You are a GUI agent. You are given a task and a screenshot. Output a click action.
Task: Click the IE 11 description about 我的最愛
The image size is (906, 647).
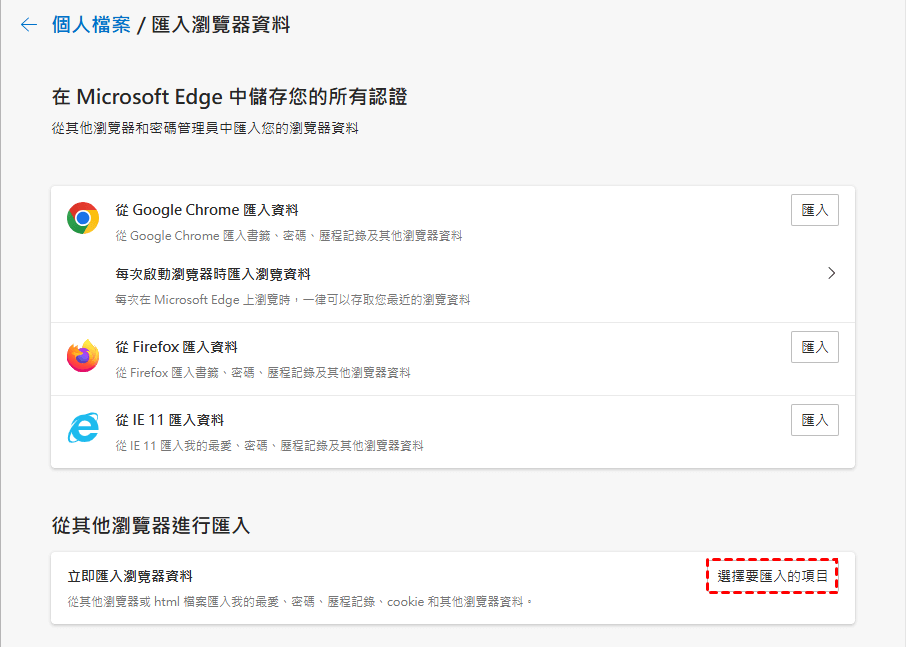point(269,445)
